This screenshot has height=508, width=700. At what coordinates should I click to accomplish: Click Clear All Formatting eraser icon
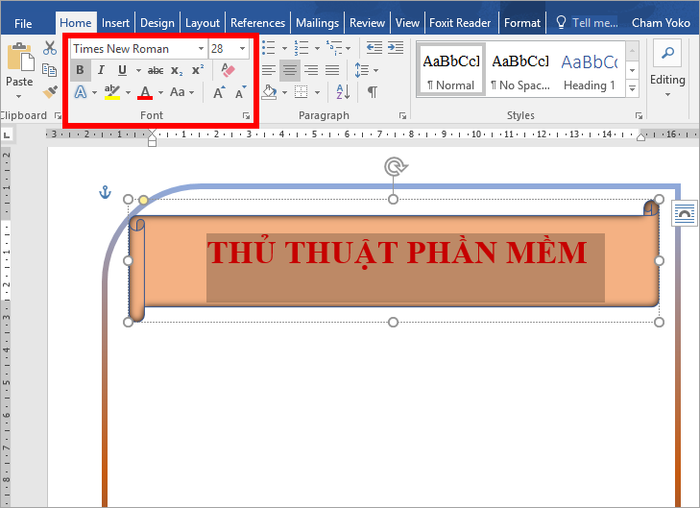click(228, 70)
